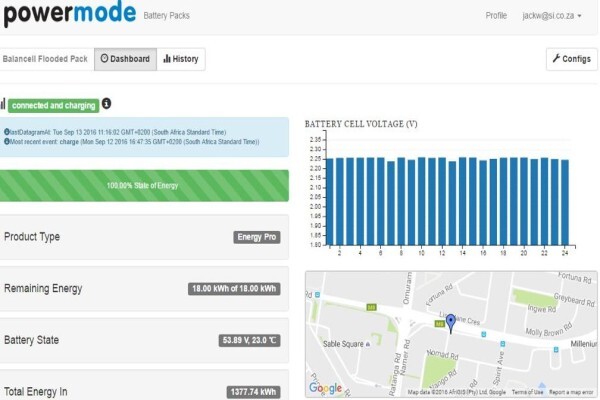Open the map Terms of Use link

527,392
